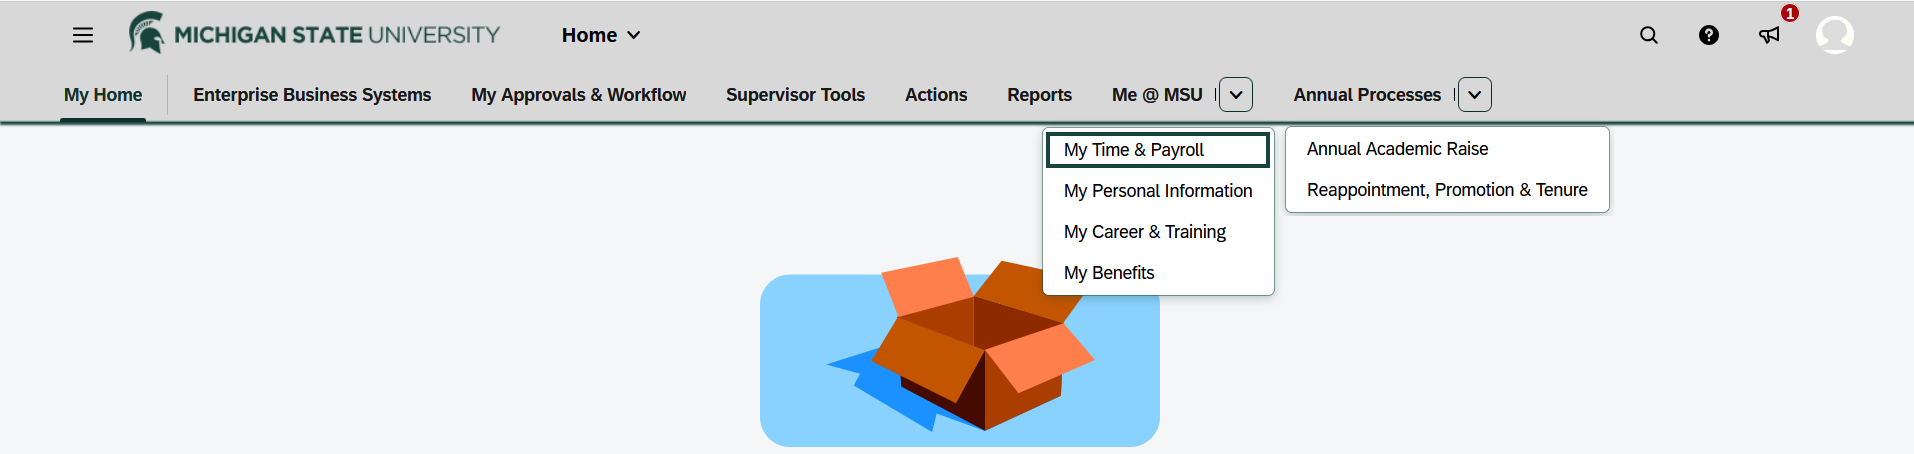Image resolution: width=1914 pixels, height=454 pixels.
Task: Go to My Approvals & Workflow tab
Action: pyautogui.click(x=579, y=95)
